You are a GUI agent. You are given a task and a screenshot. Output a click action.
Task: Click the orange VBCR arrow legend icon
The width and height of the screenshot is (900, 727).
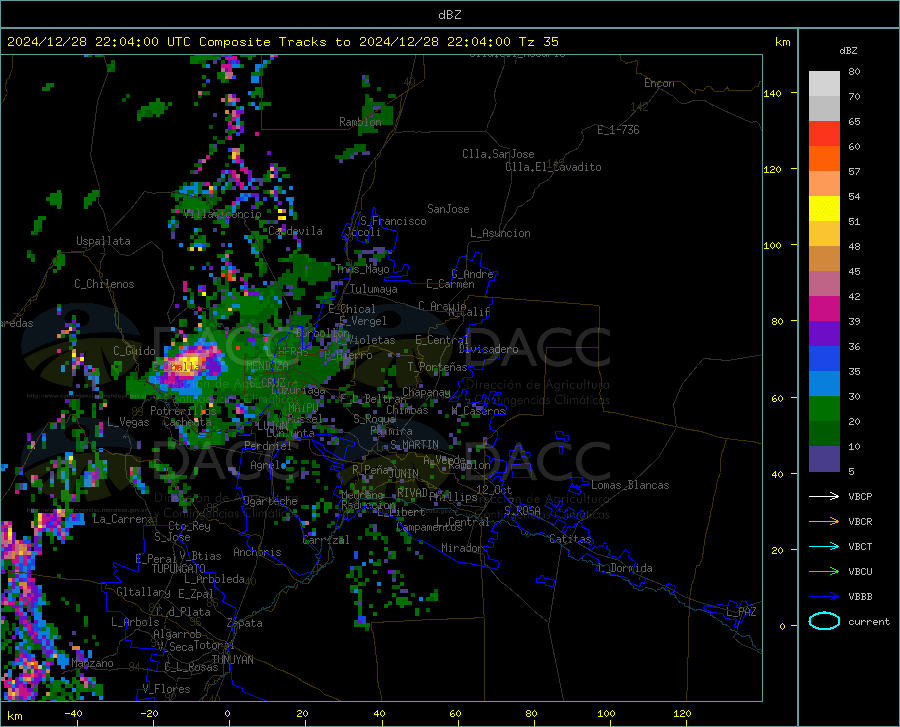[824, 522]
